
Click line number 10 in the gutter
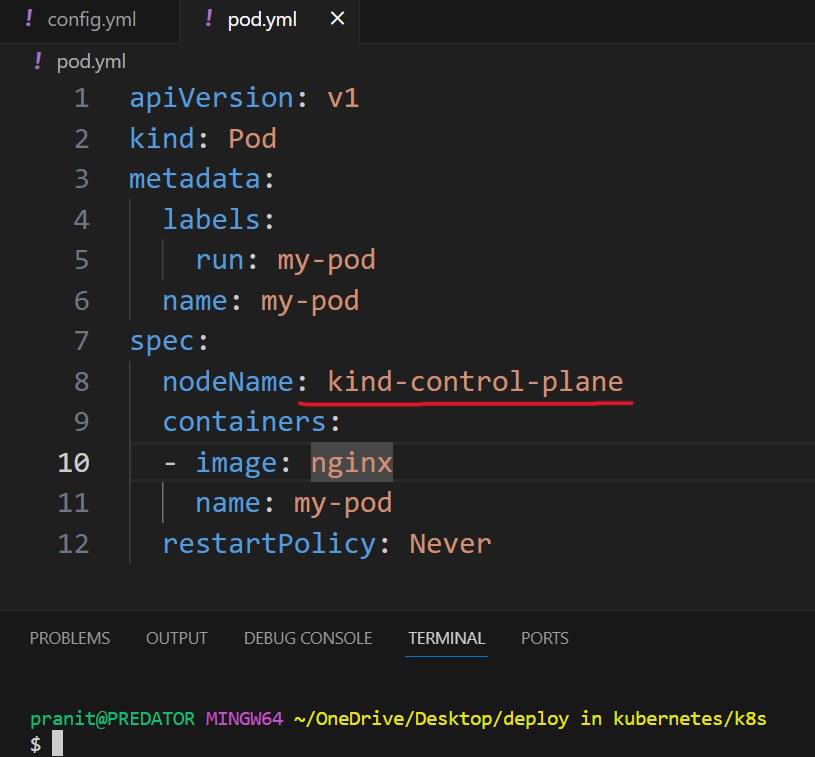(x=73, y=462)
